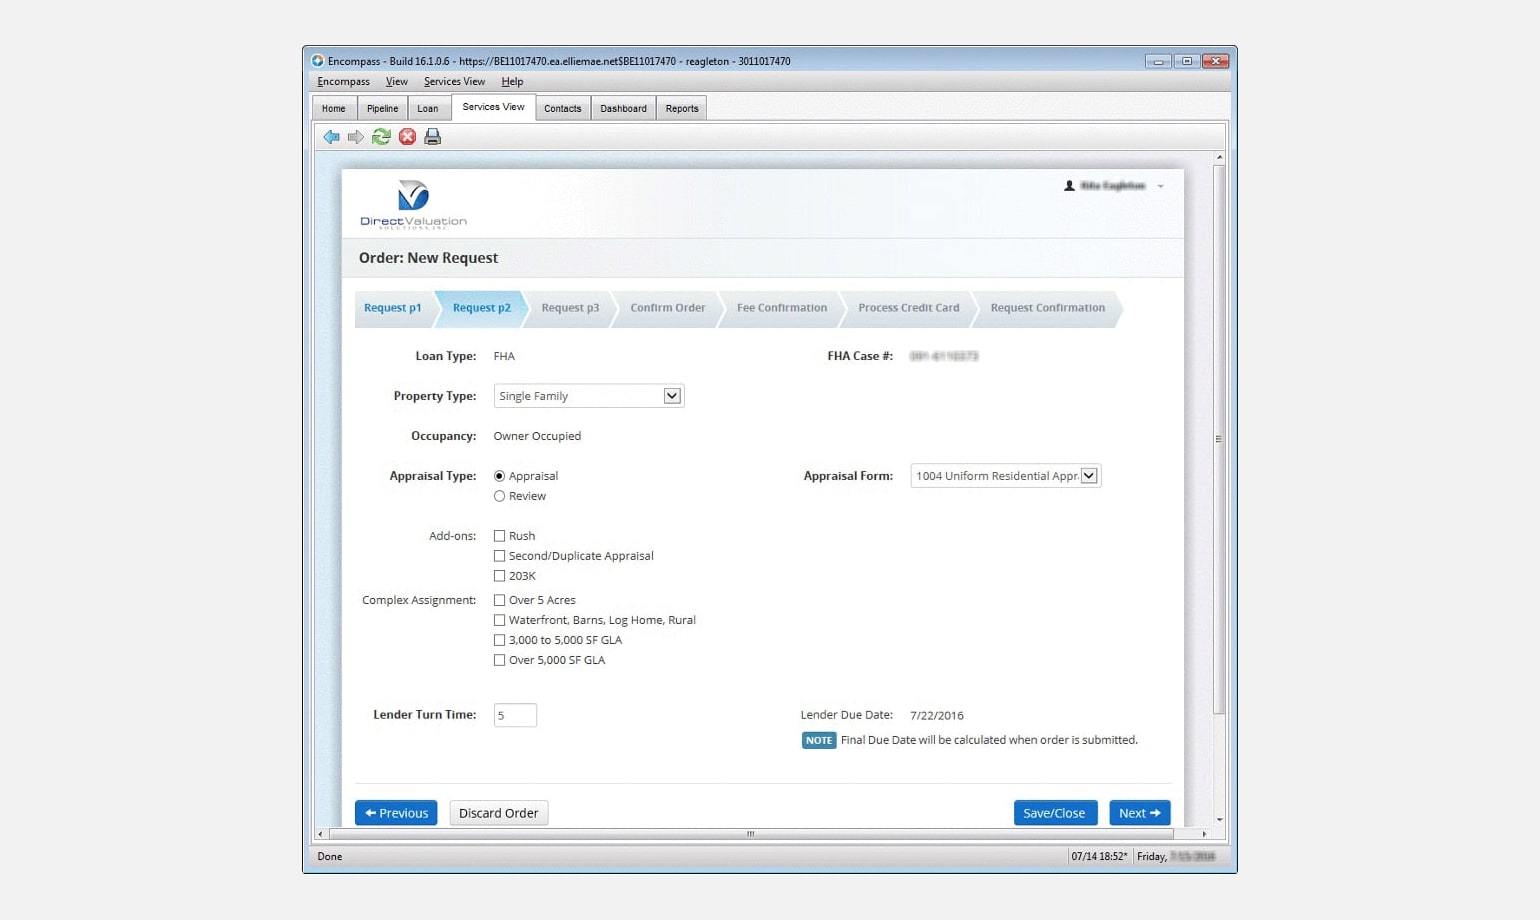Click the Discard Order button

(x=498, y=813)
